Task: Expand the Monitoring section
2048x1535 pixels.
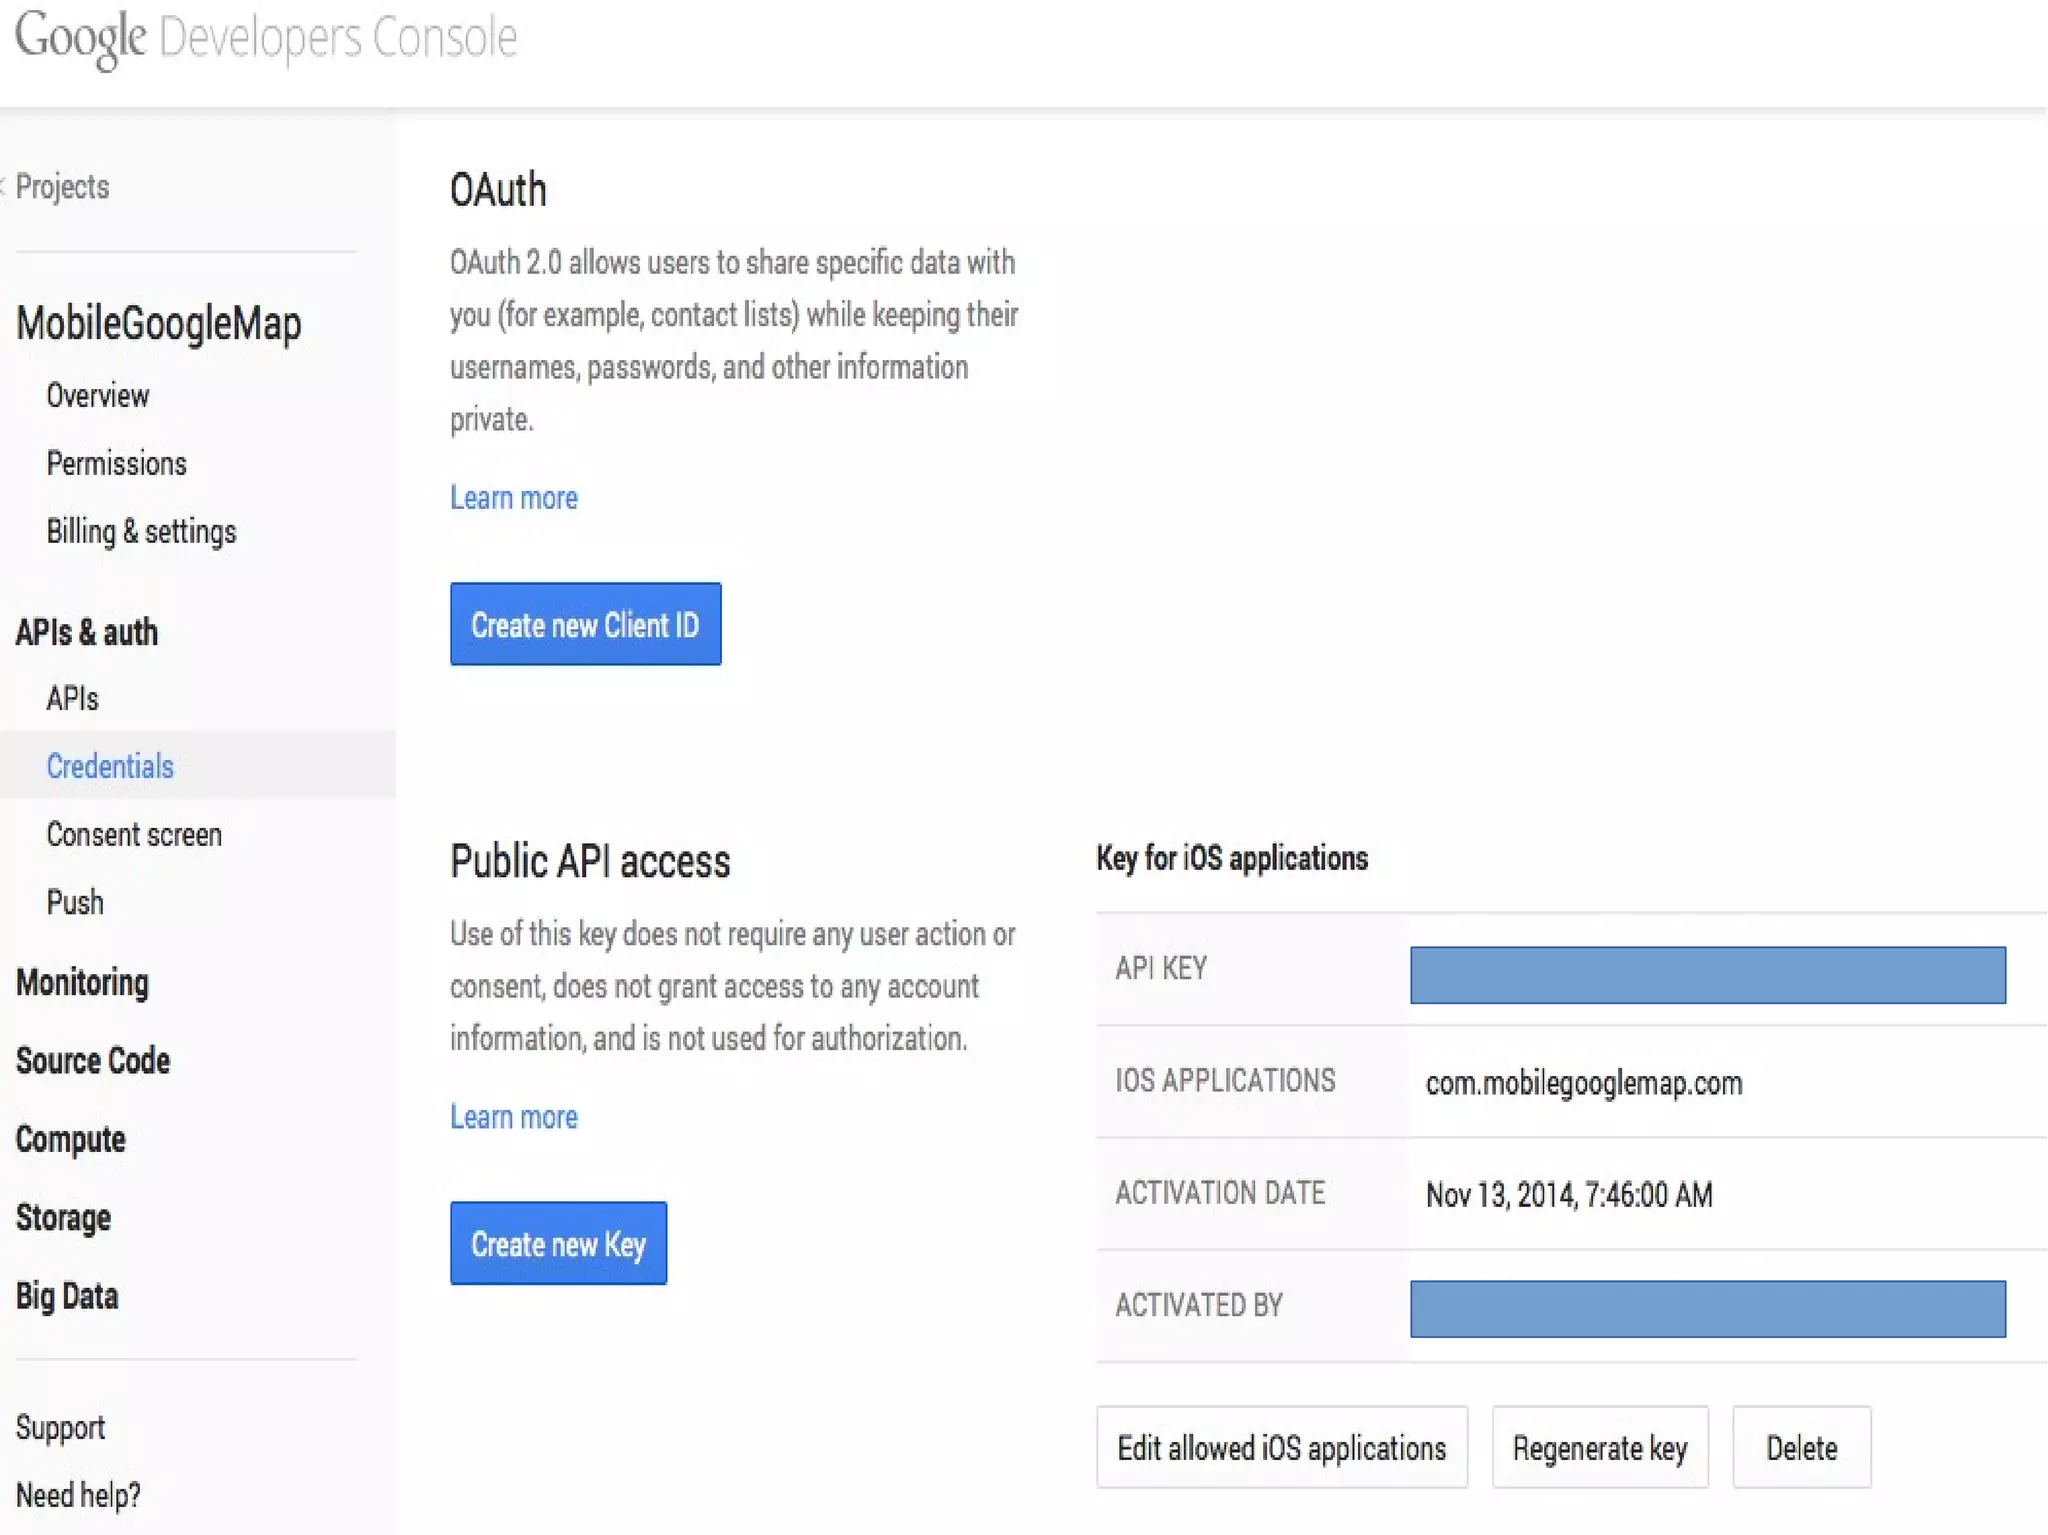Action: (x=83, y=983)
